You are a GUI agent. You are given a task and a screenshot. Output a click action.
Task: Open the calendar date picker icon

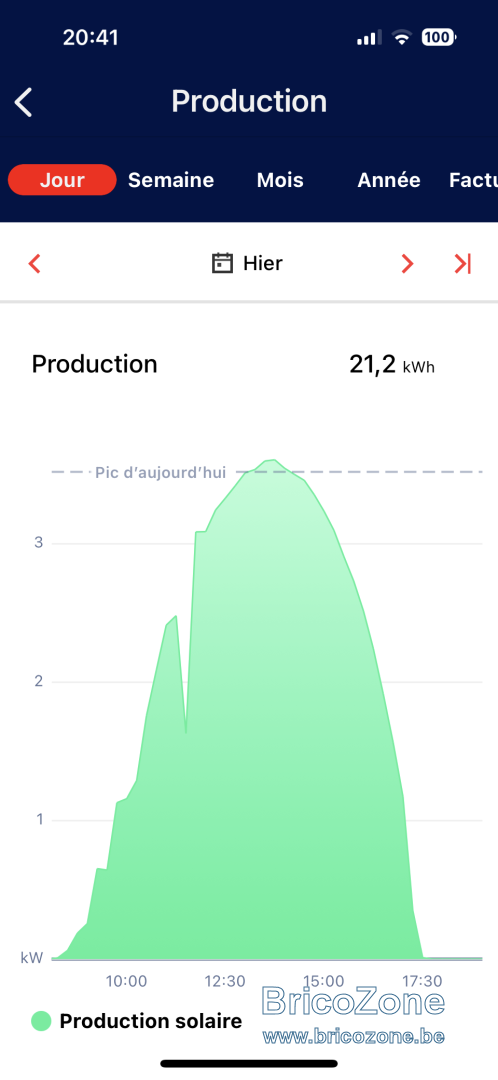(222, 263)
